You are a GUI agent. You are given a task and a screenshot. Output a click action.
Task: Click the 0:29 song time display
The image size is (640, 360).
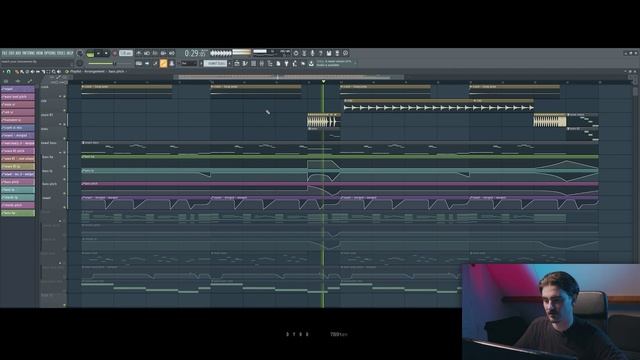(x=195, y=53)
